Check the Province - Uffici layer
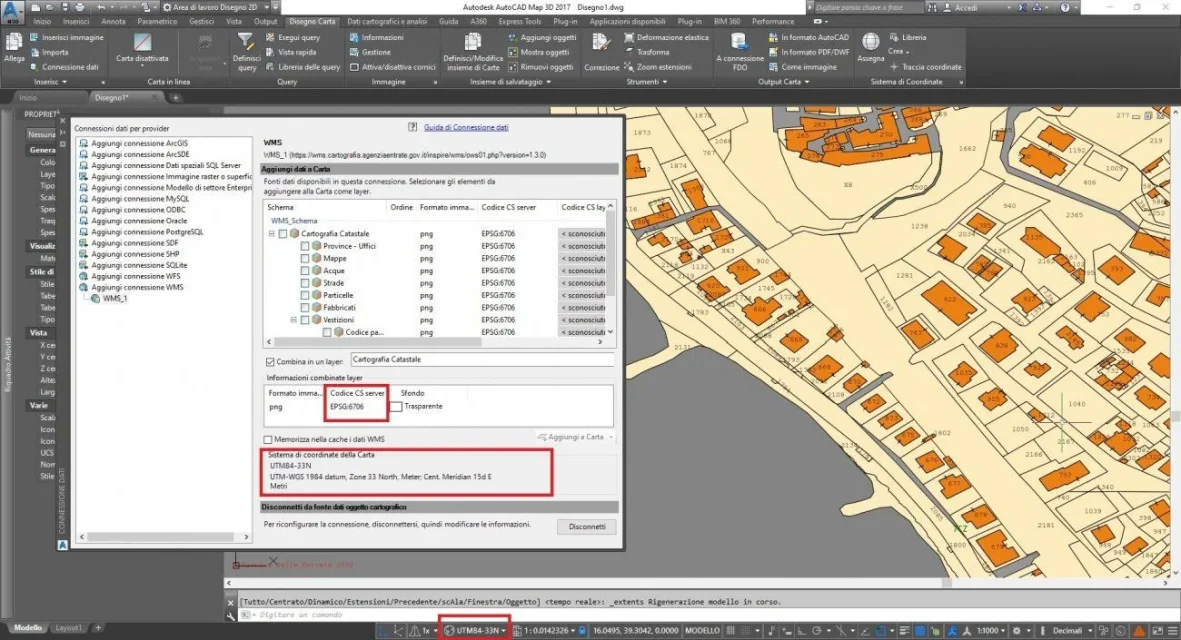Screen dimensions: 1181x640 [305, 246]
